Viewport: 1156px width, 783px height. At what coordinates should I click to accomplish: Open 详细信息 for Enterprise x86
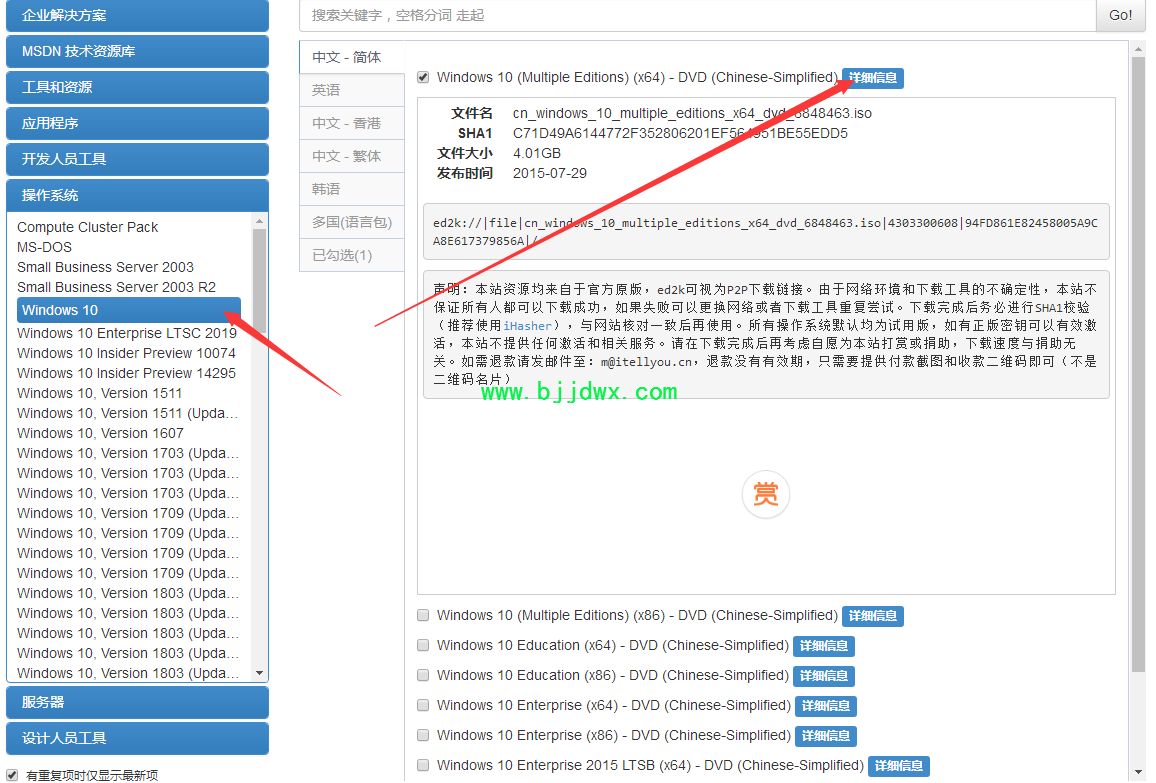click(826, 736)
